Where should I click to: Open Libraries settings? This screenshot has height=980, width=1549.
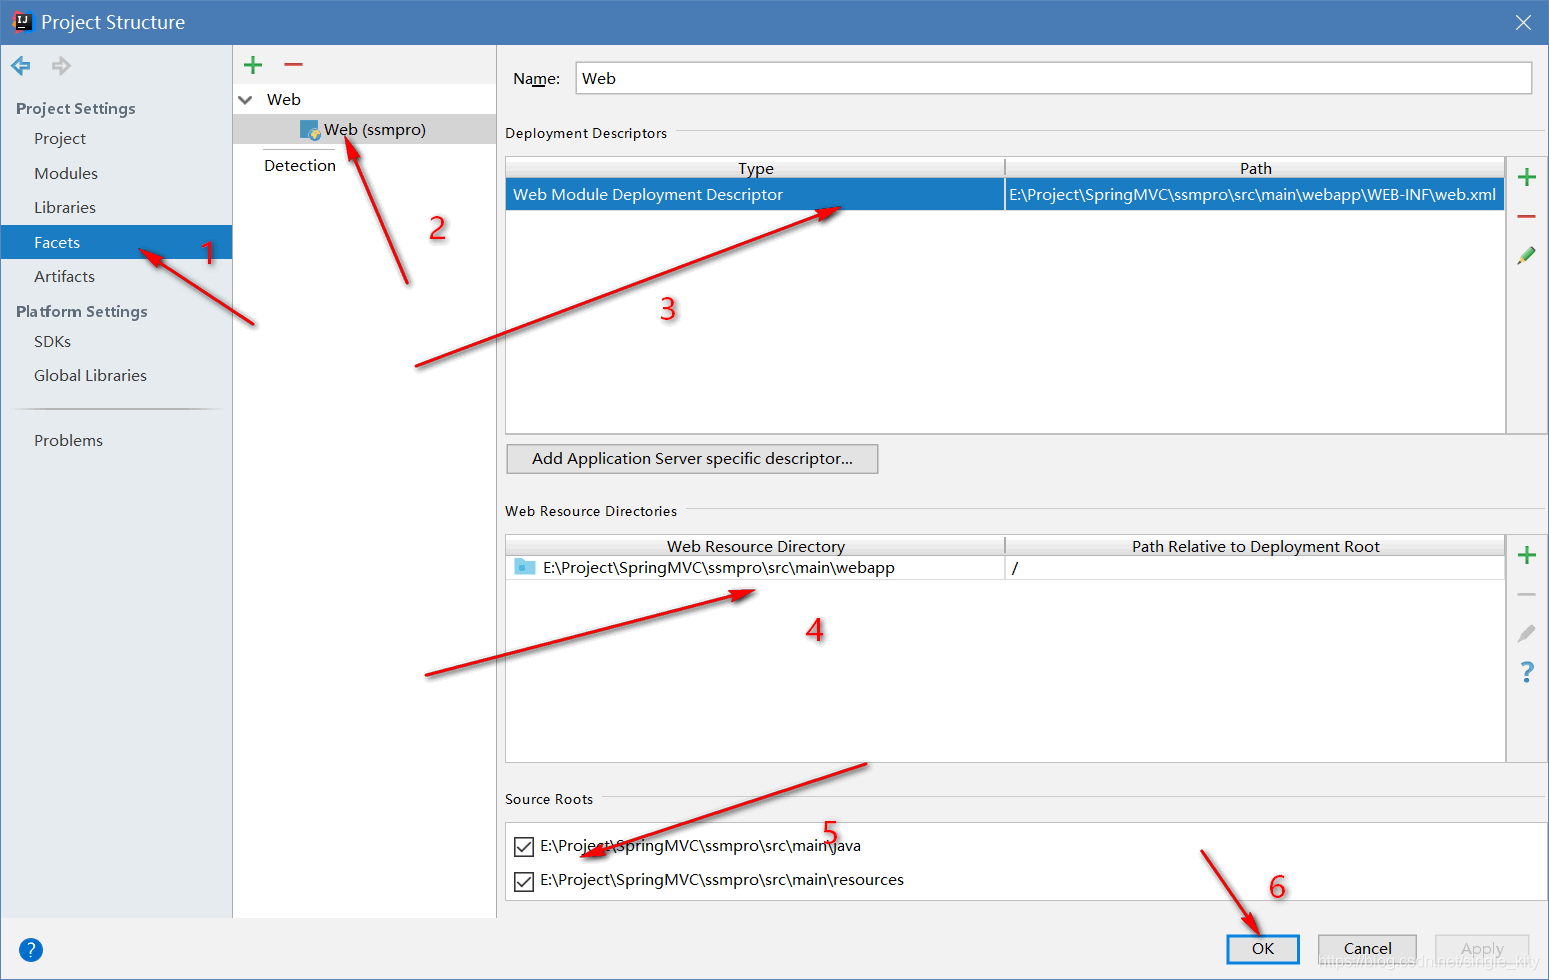point(65,208)
